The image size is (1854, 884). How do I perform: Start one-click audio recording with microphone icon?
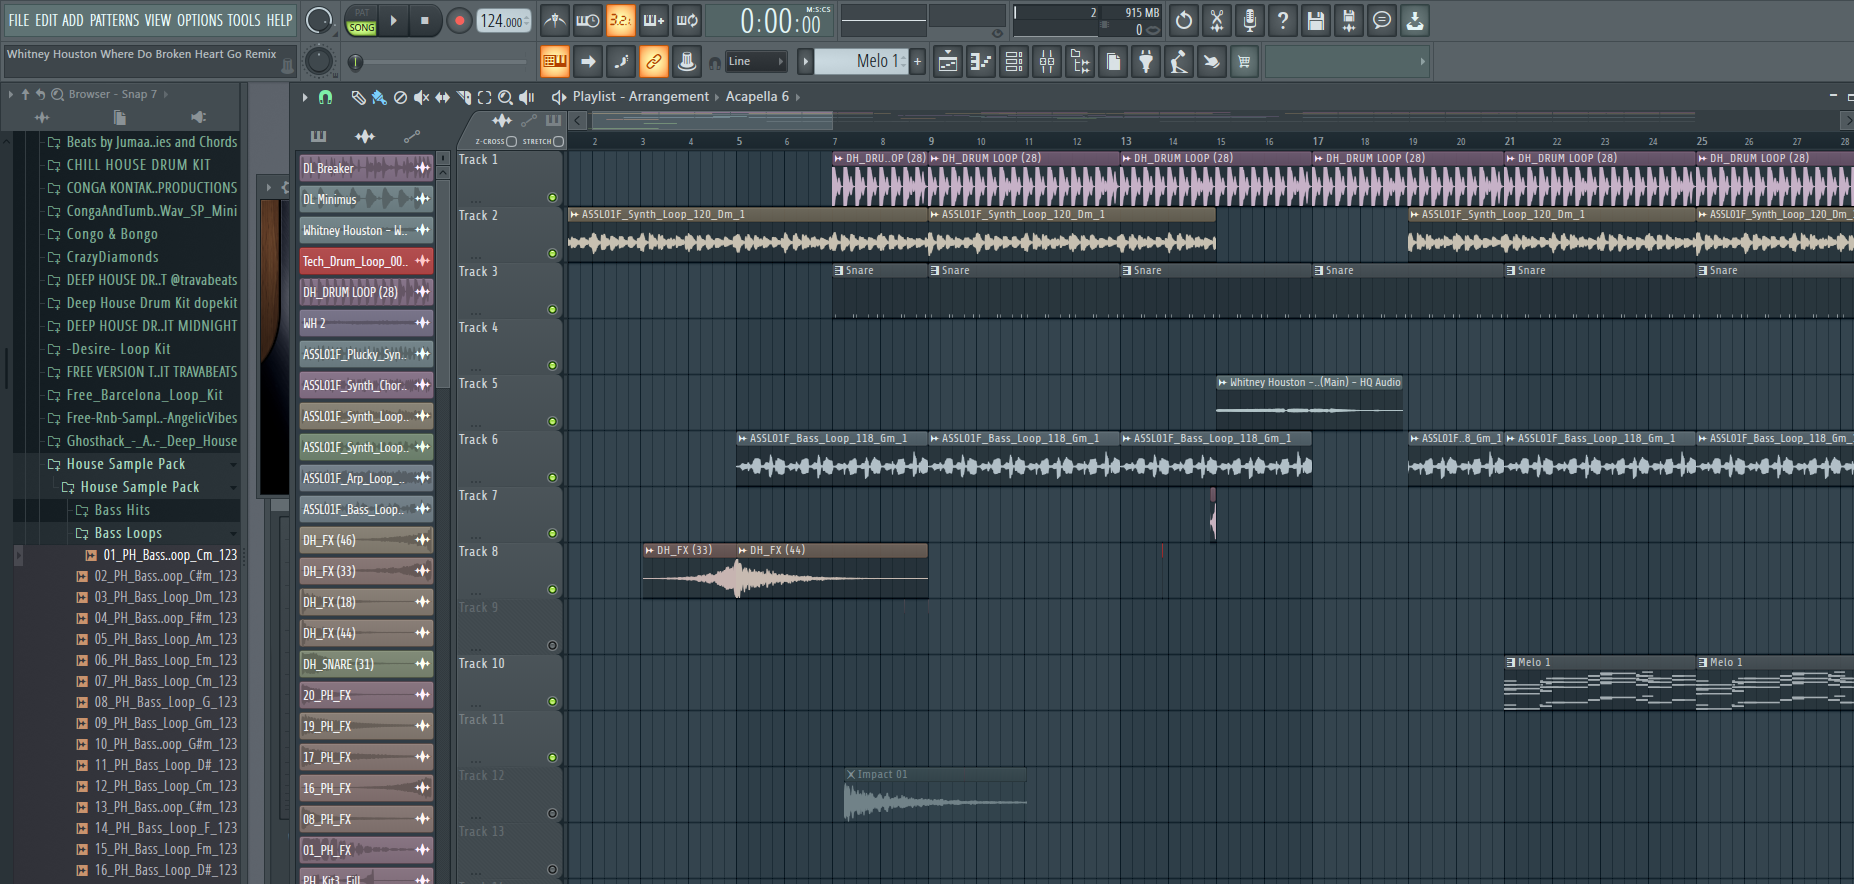pos(1250,20)
